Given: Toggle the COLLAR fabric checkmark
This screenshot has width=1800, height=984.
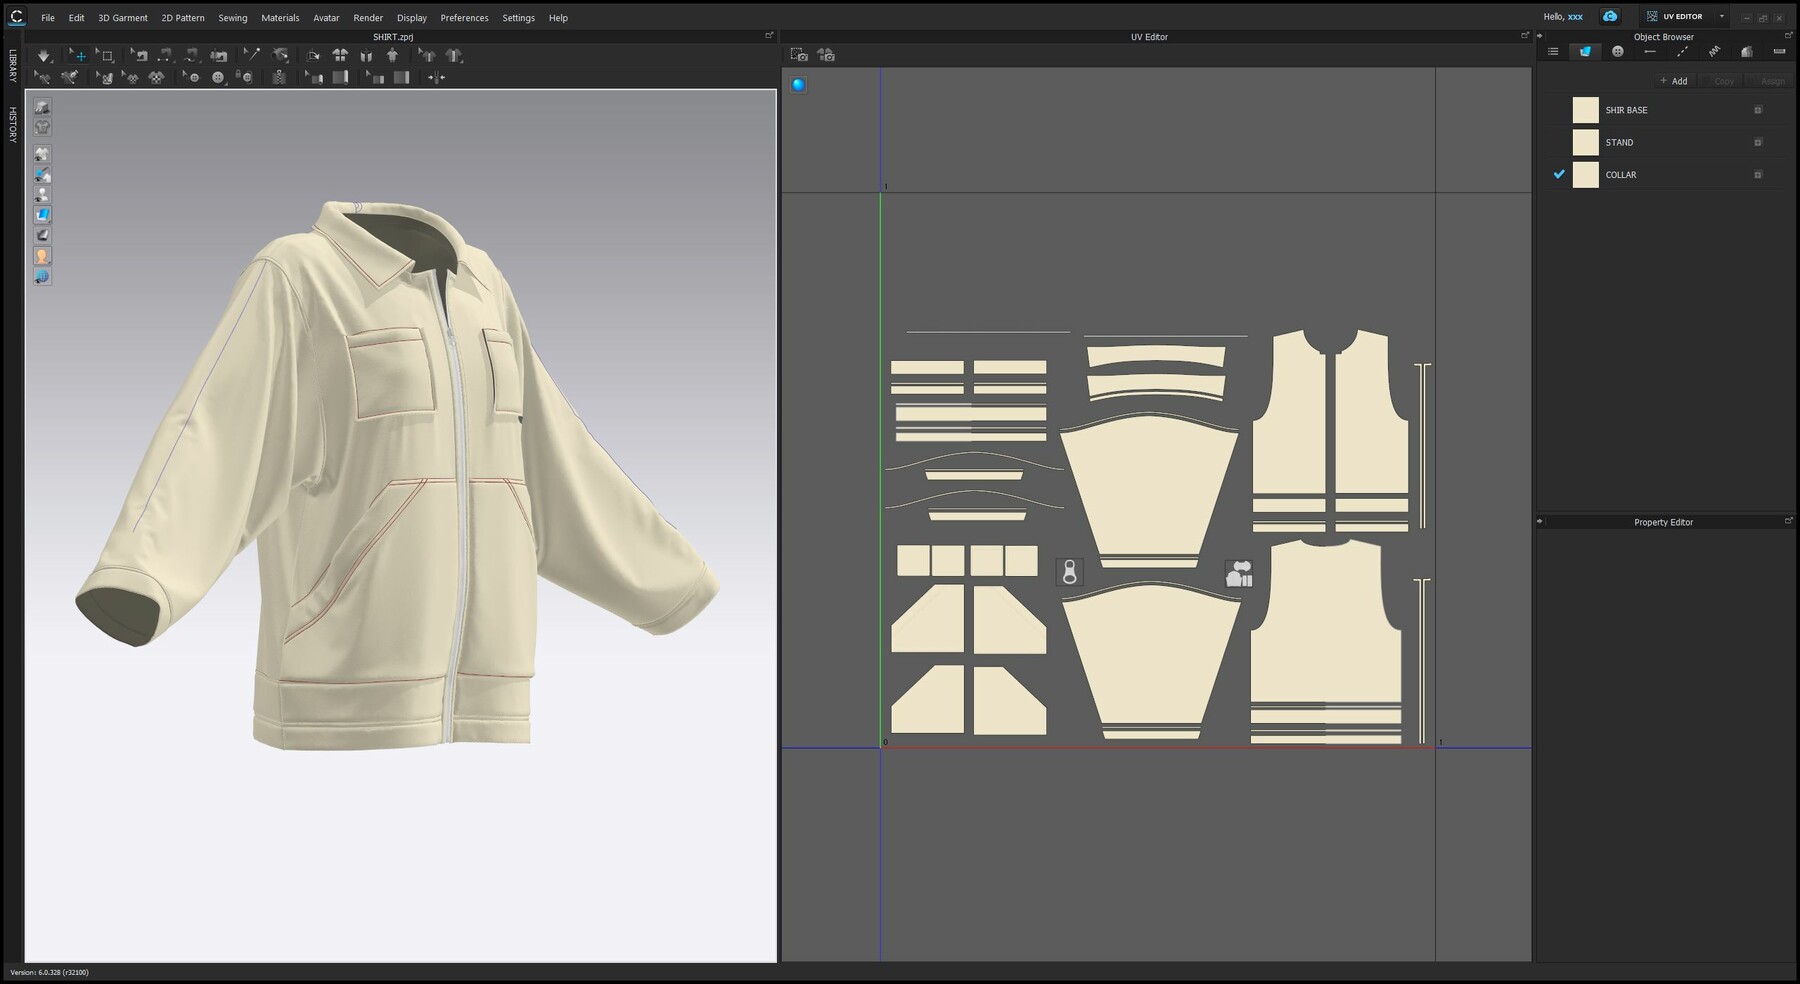Looking at the screenshot, I should pyautogui.click(x=1558, y=175).
